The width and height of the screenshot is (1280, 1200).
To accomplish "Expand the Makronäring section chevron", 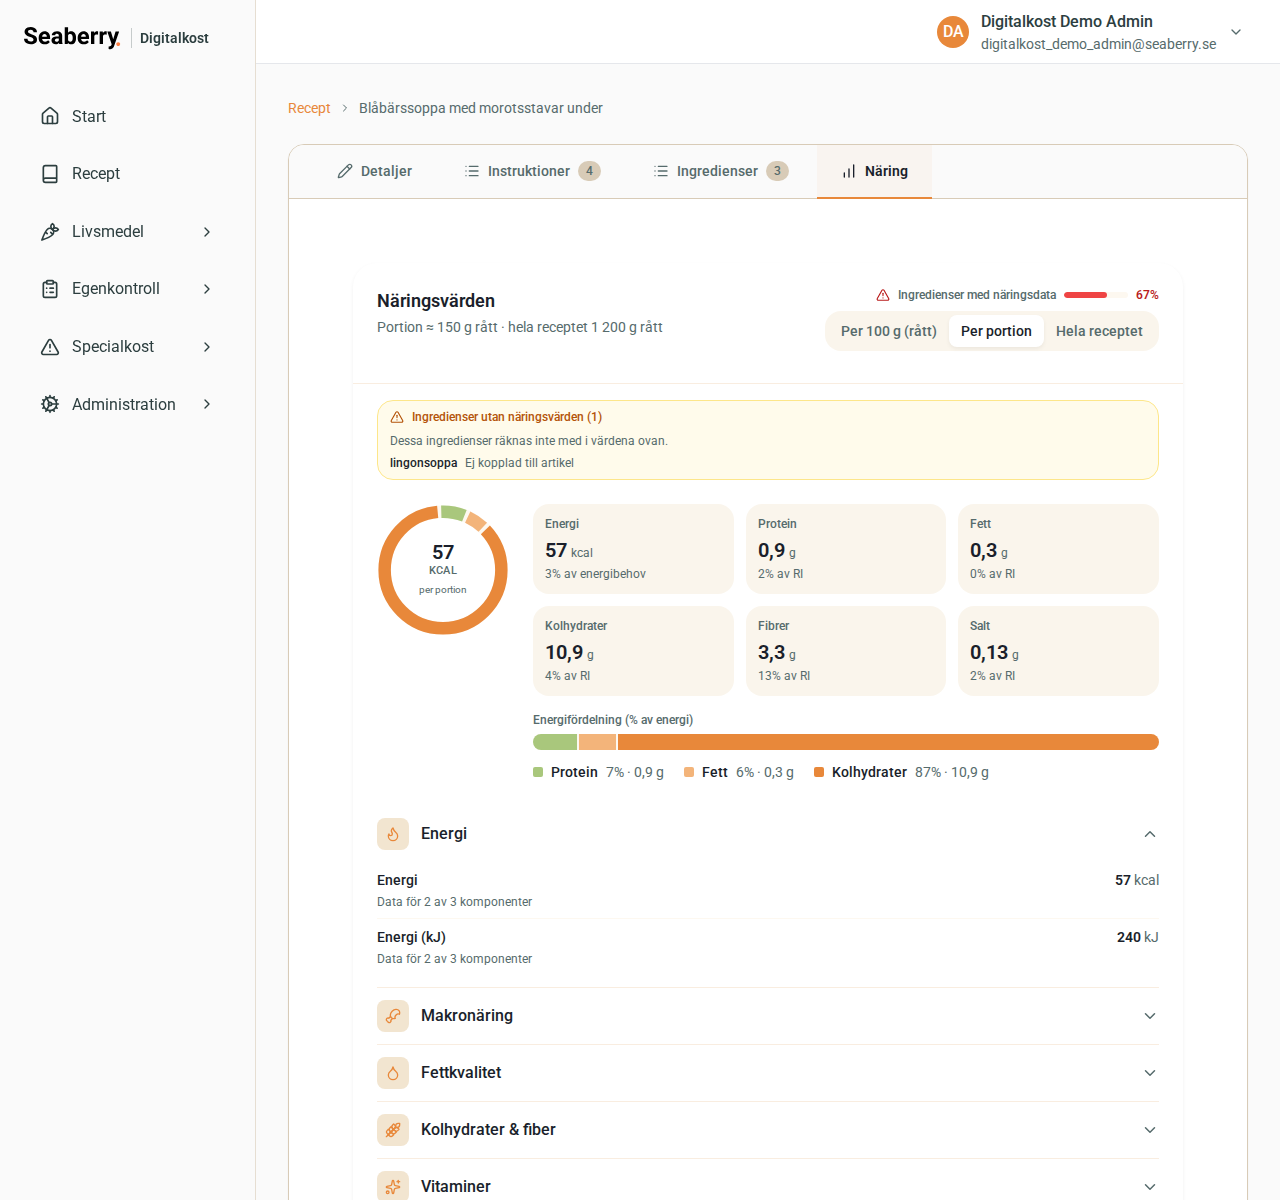I will tap(1150, 1016).
